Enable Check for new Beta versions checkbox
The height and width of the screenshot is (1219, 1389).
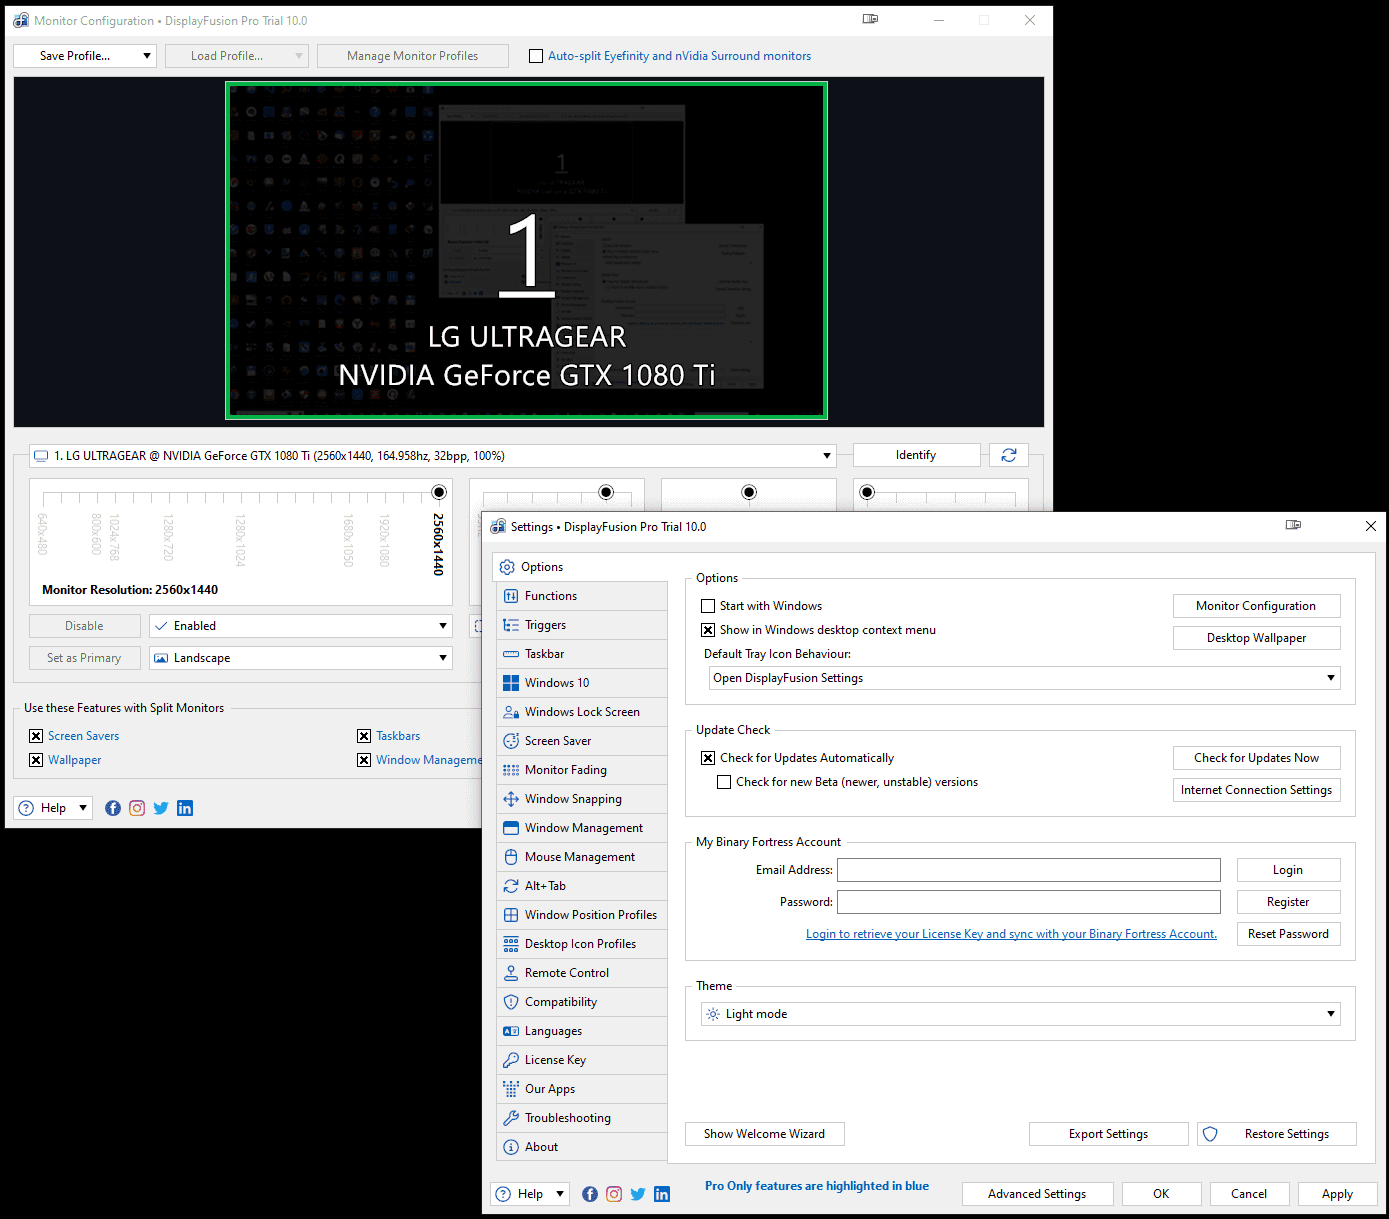point(724,782)
